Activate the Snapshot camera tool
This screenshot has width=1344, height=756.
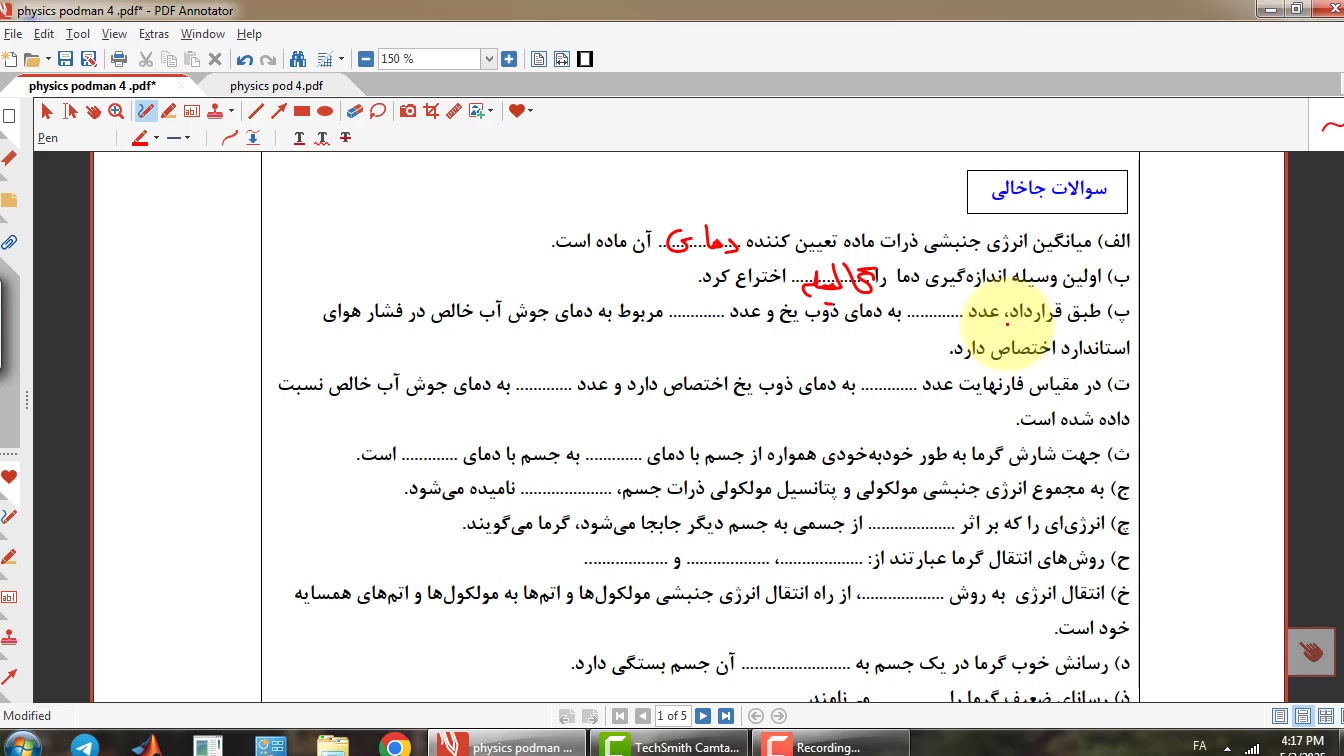tap(408, 111)
